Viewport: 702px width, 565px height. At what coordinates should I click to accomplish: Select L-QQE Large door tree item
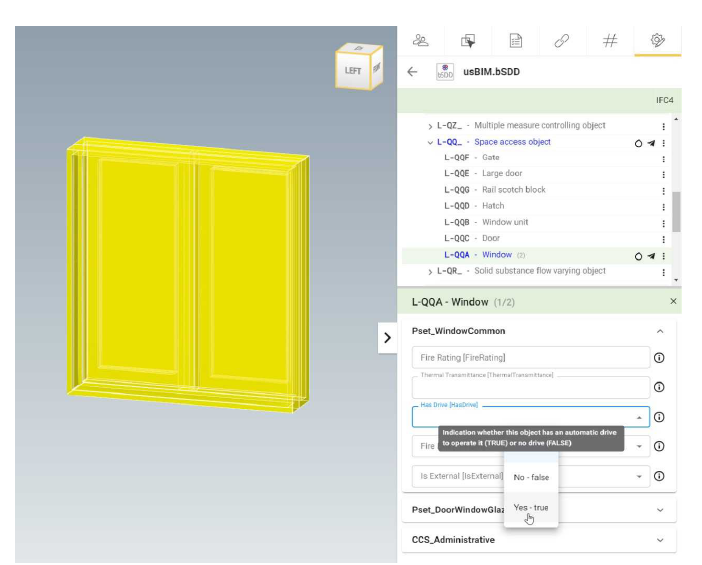coord(483,173)
